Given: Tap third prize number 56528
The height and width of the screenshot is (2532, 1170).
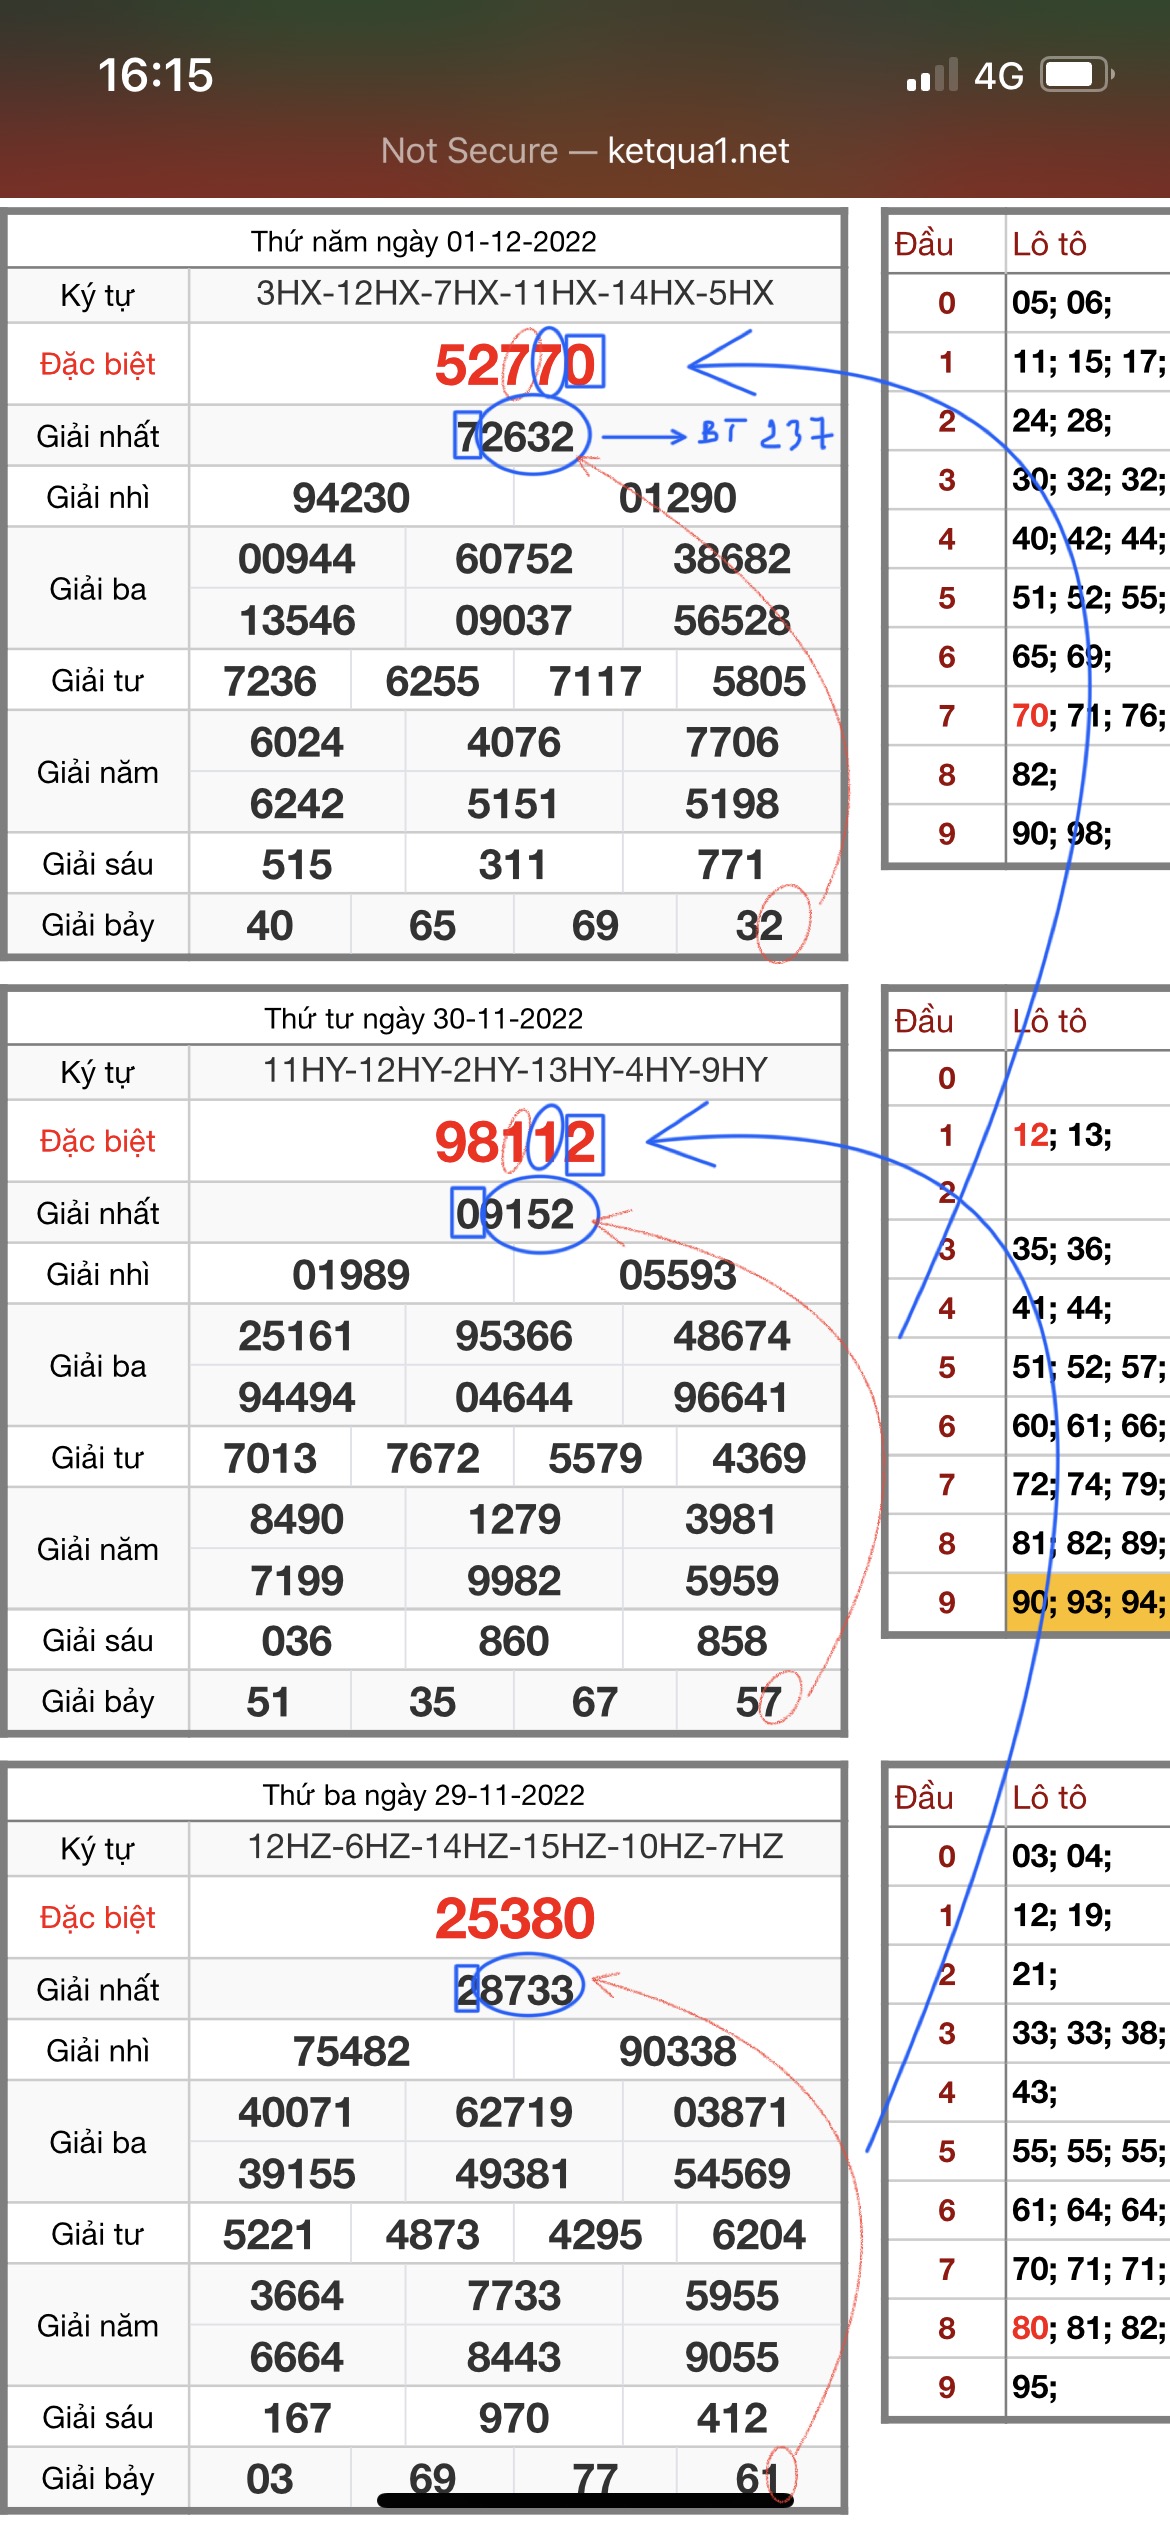Looking at the screenshot, I should [x=732, y=621].
